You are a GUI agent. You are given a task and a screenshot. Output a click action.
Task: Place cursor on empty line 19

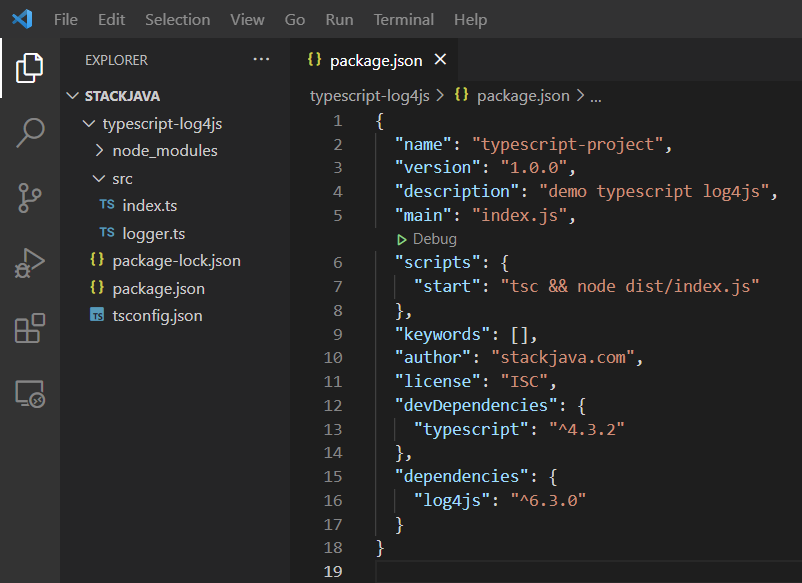(x=588, y=571)
